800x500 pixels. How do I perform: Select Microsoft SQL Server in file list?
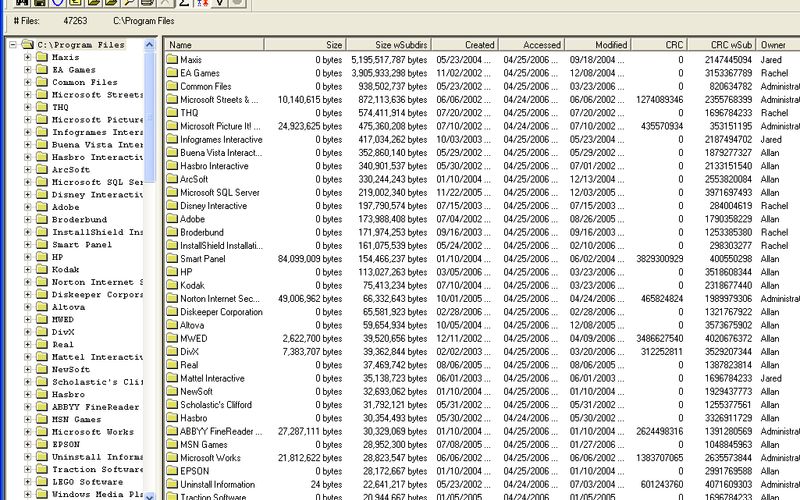[220, 192]
